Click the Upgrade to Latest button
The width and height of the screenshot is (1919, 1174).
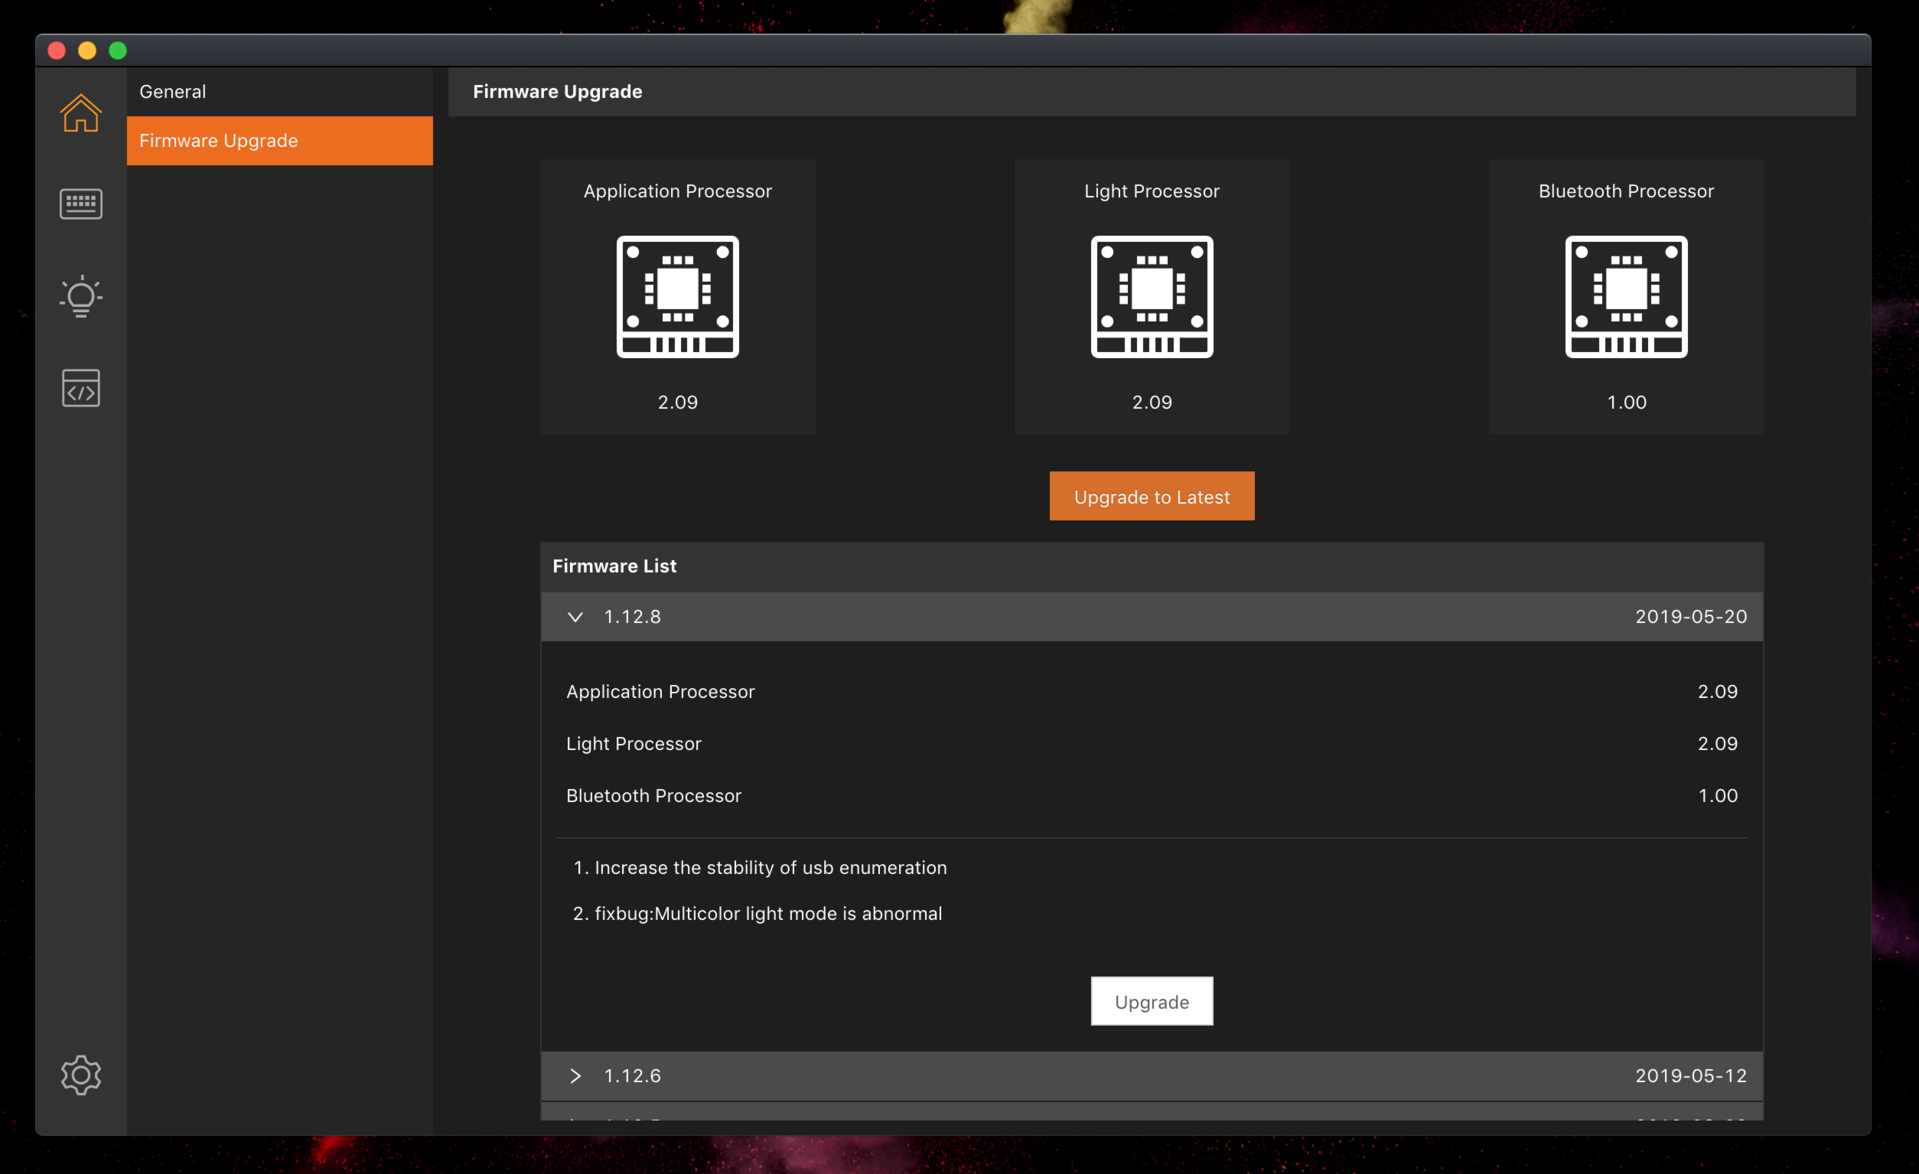coord(1152,496)
